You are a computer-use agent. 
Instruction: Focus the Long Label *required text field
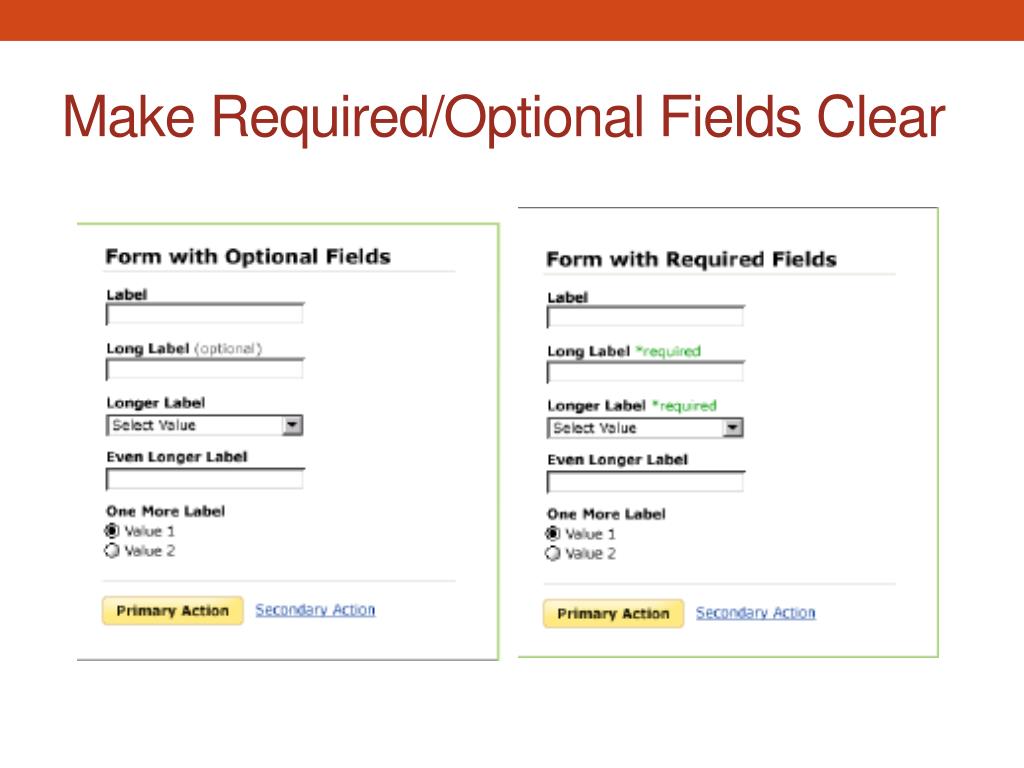coord(646,372)
